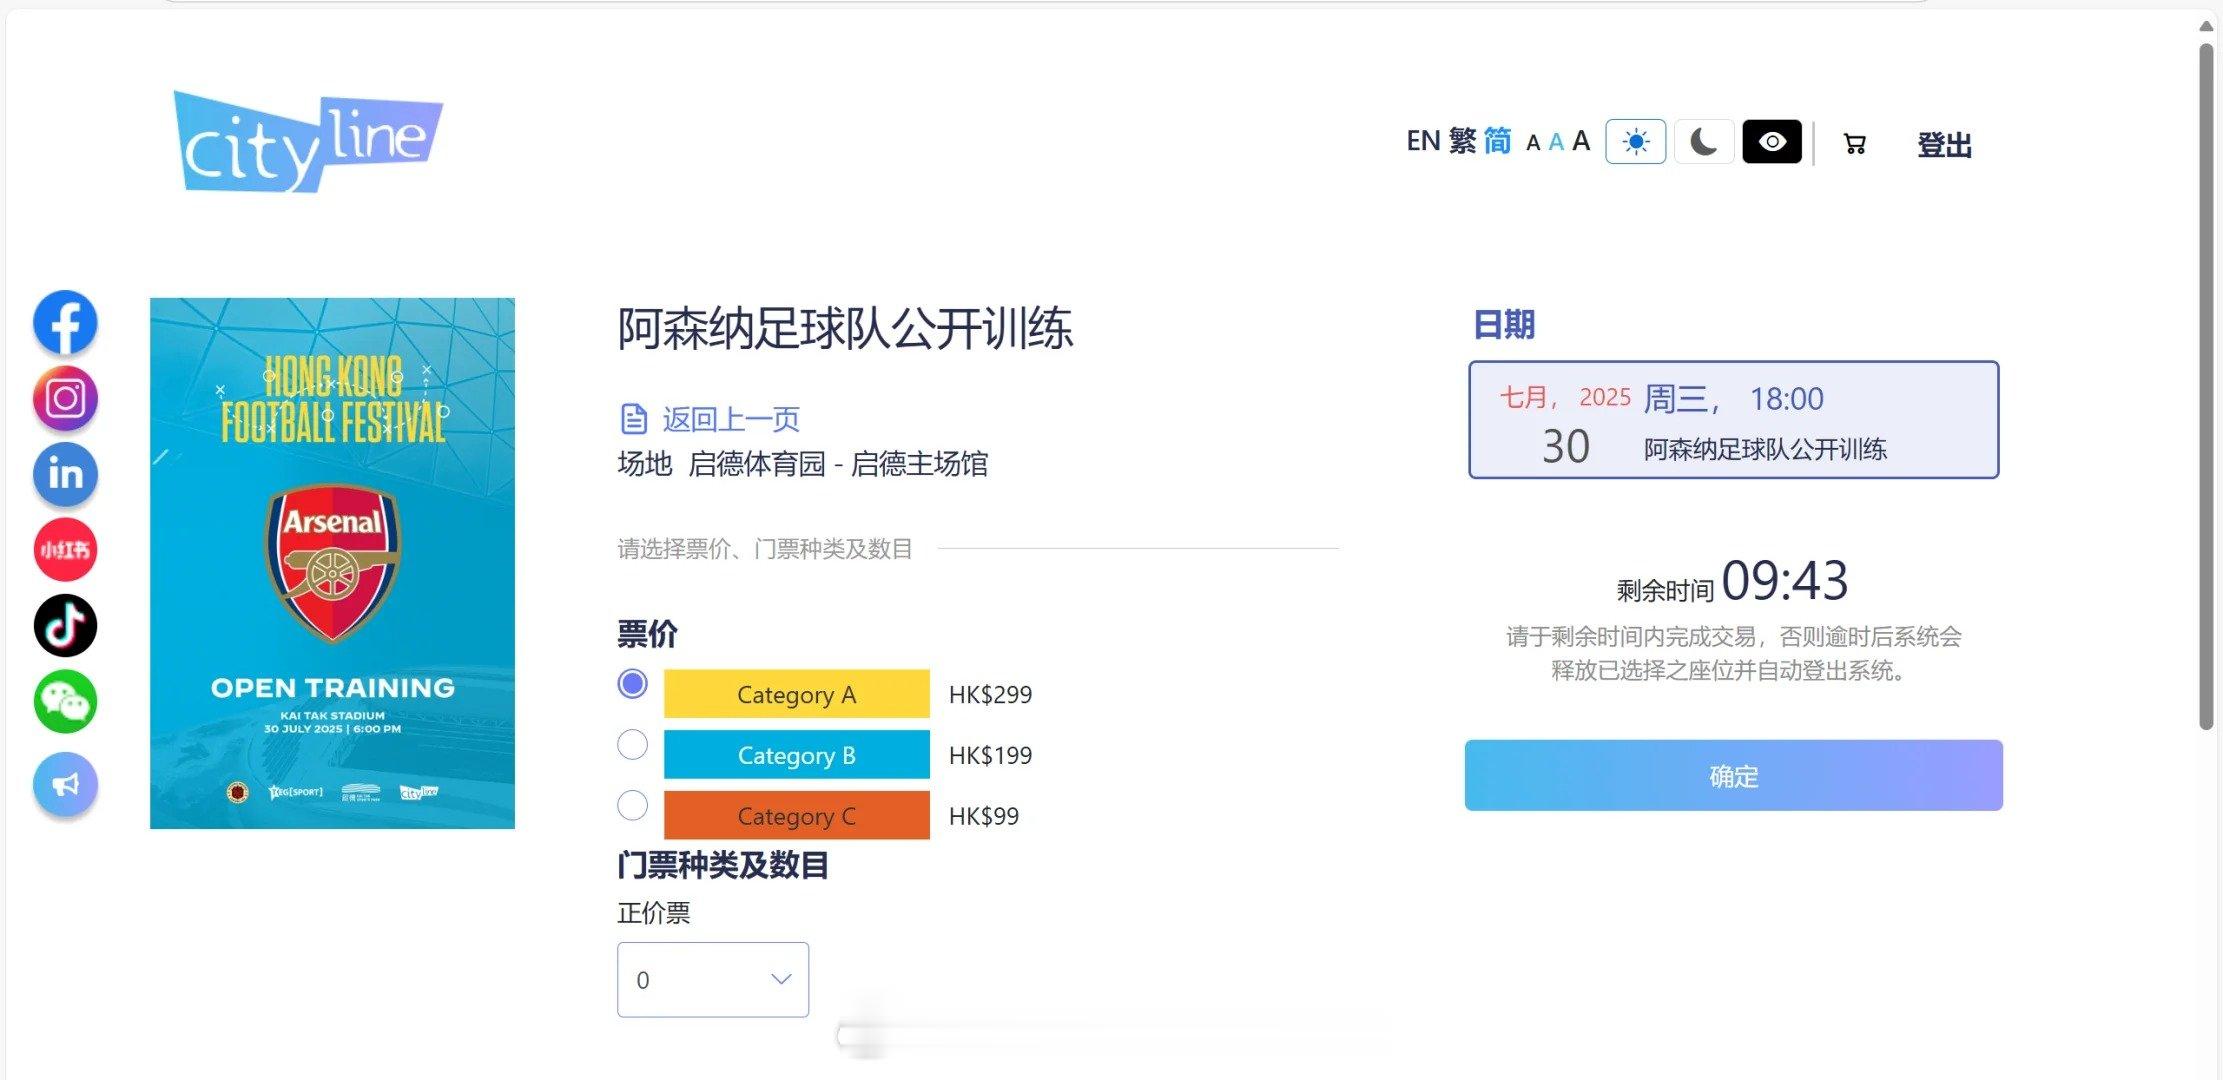Click the venue text 启德体育园 - 启德主场馆
This screenshot has width=2223, height=1080.
(838, 464)
